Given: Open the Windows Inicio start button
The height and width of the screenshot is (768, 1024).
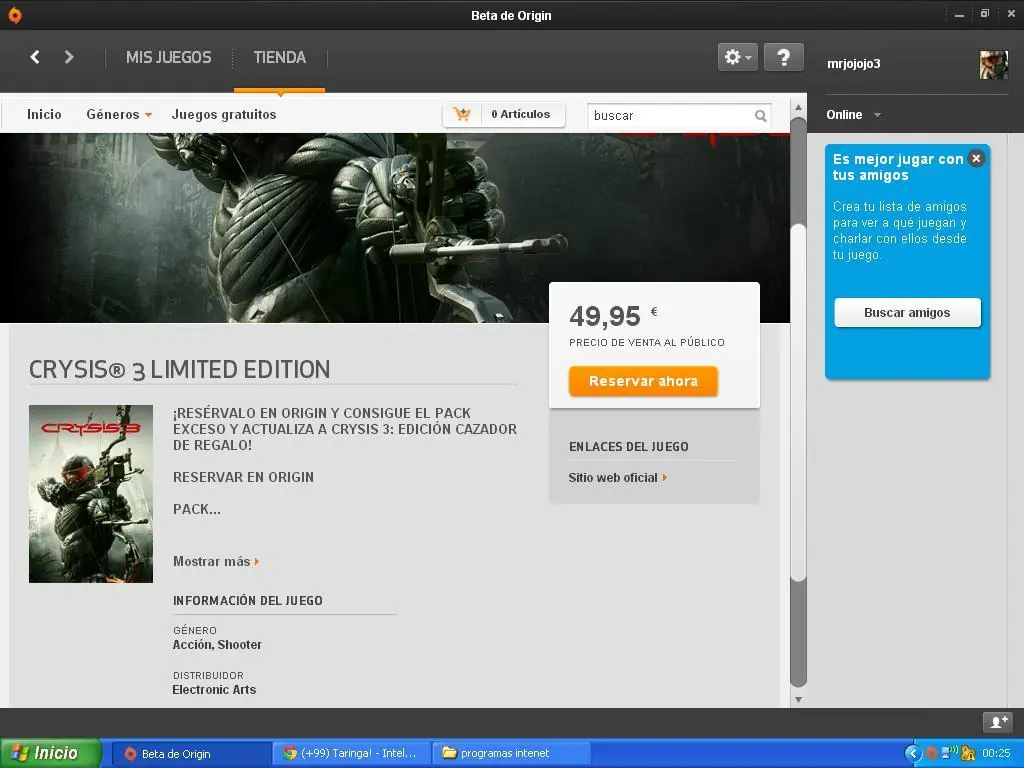Looking at the screenshot, I should [x=50, y=753].
